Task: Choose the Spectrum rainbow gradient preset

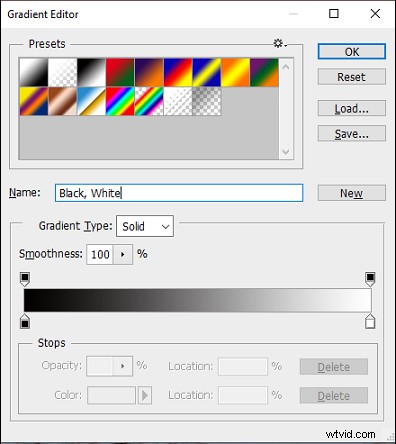Action: [120, 101]
